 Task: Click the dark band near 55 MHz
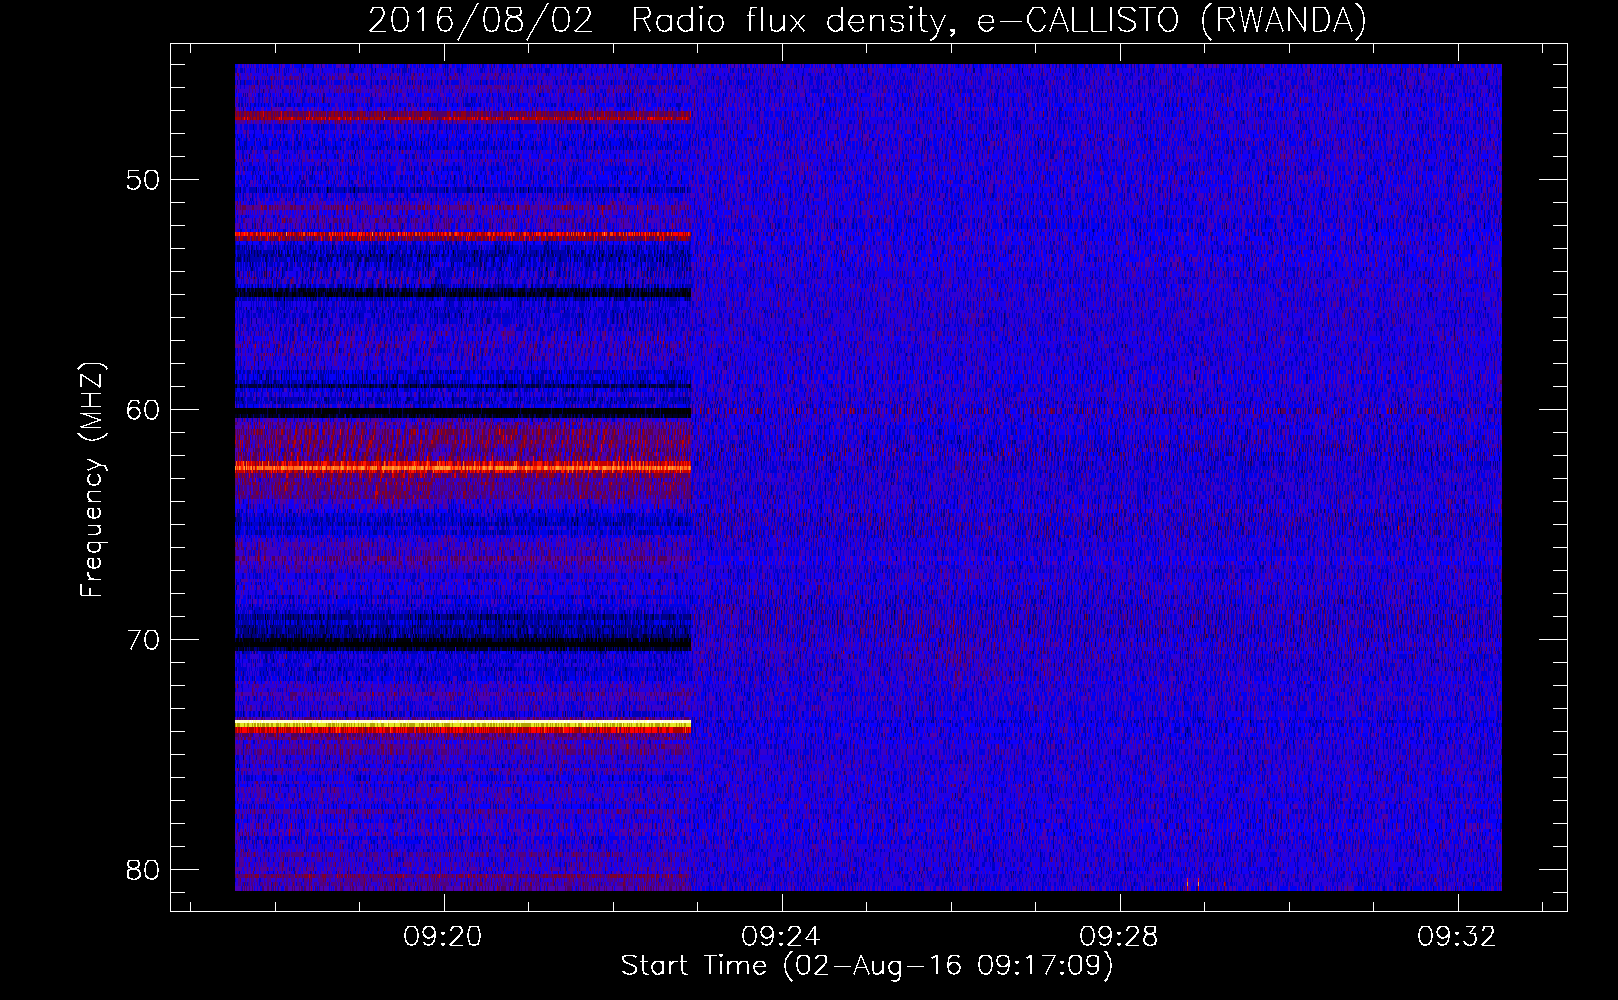coord(463,293)
